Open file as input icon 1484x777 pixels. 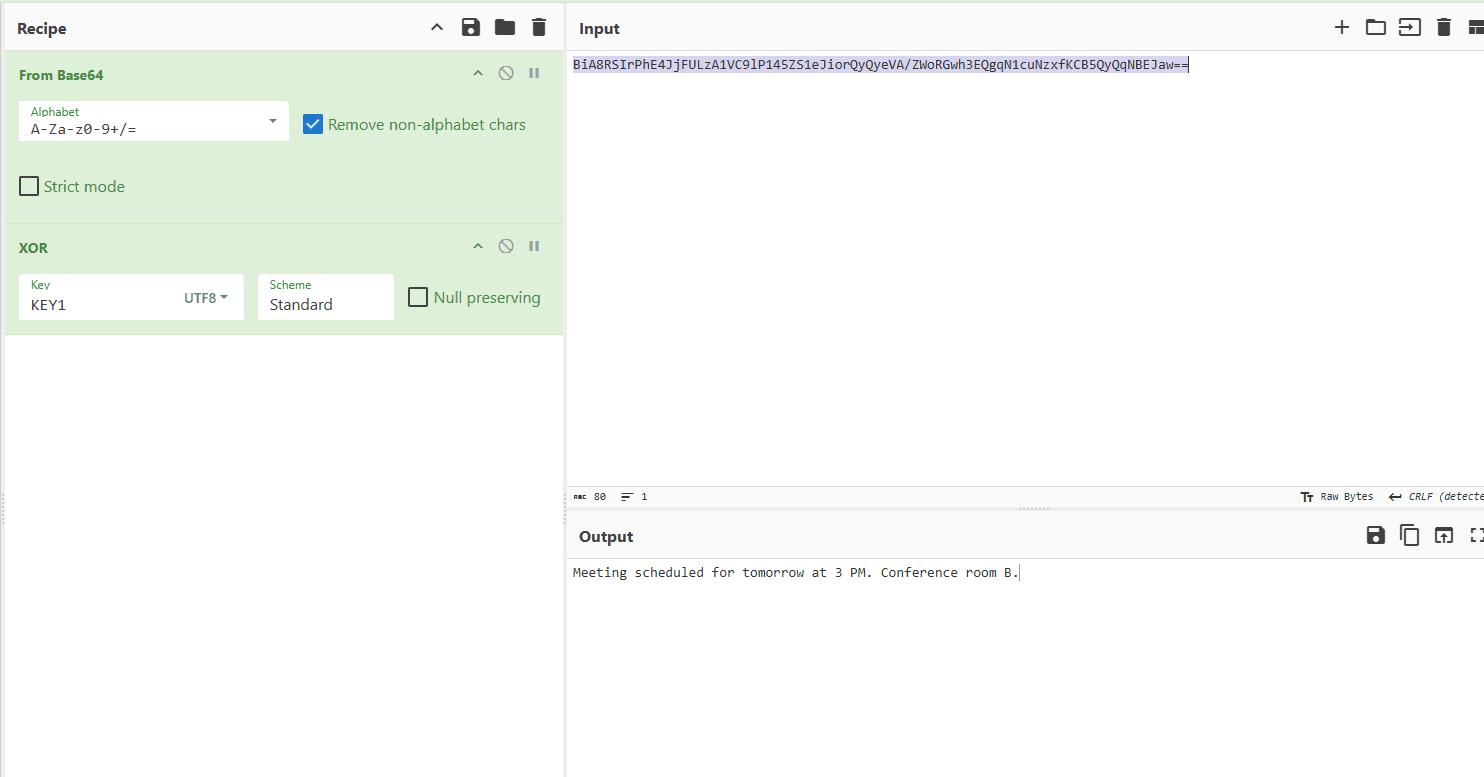coord(1409,28)
